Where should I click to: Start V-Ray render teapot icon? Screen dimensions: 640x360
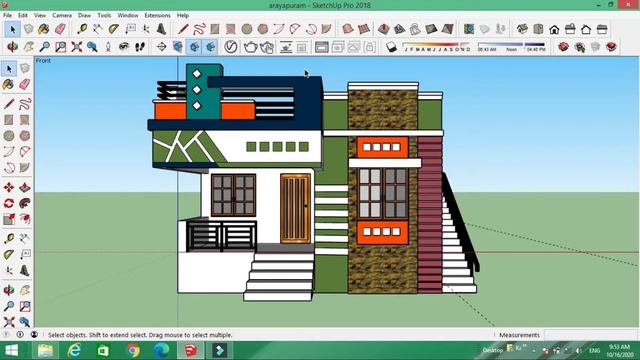250,47
